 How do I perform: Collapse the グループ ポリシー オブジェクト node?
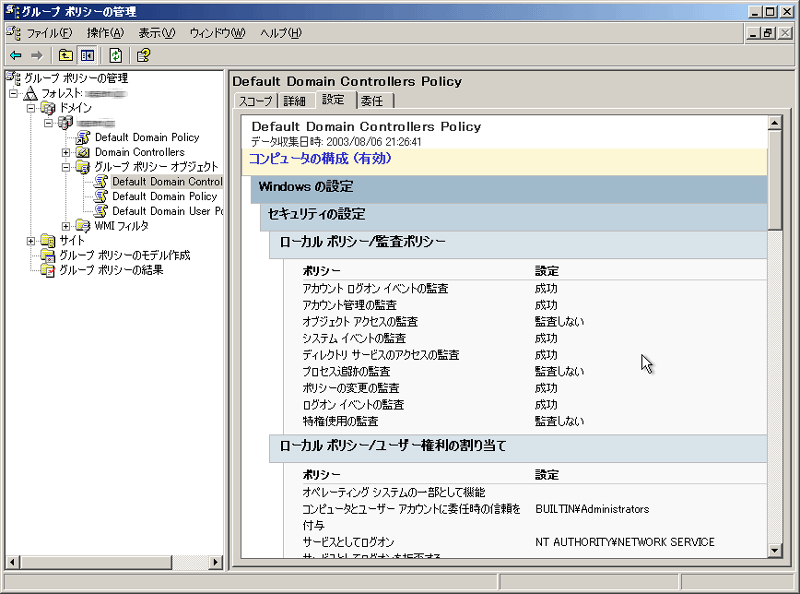(x=66, y=167)
